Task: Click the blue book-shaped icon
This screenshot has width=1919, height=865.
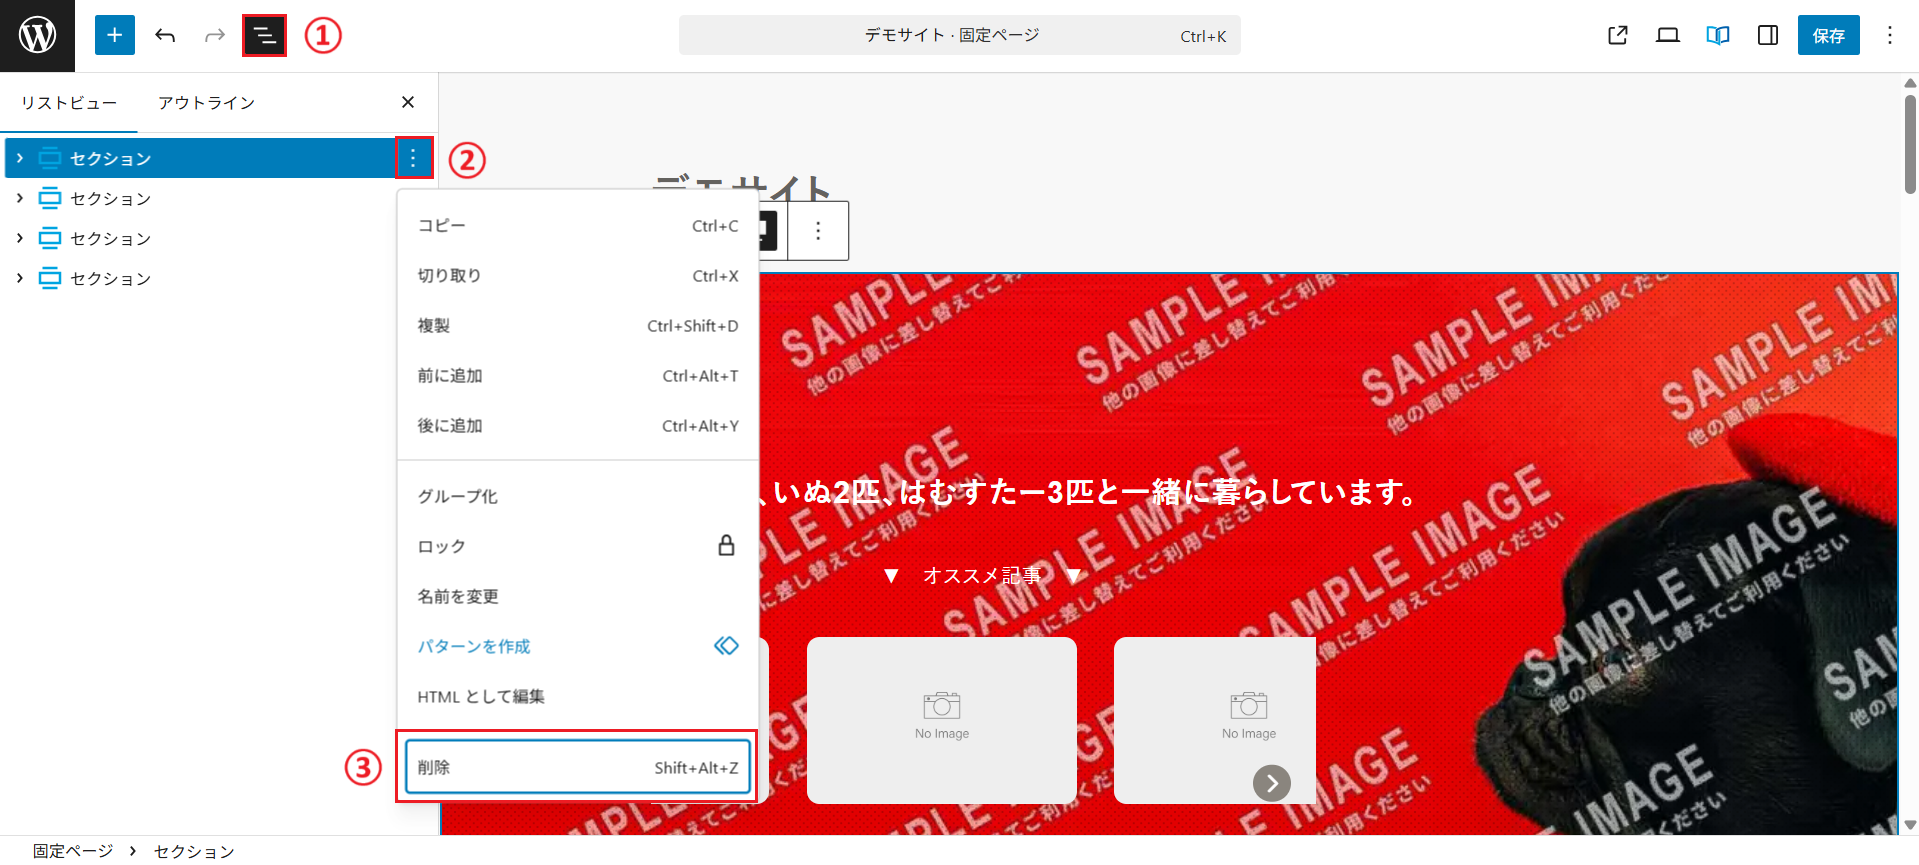Action: pos(1718,36)
